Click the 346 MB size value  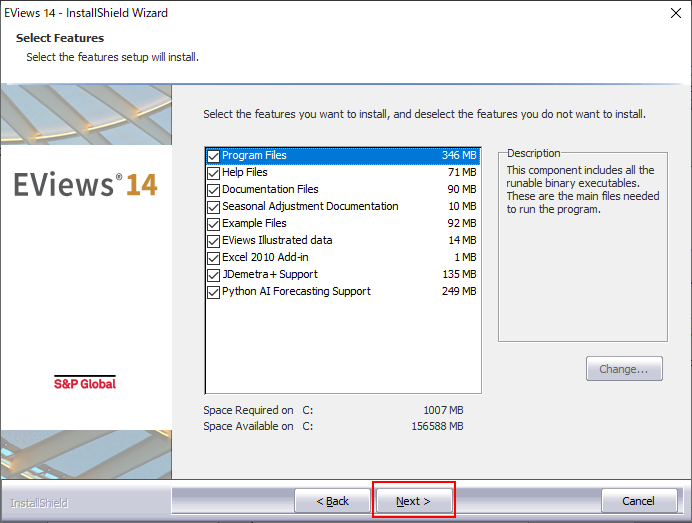[459, 155]
